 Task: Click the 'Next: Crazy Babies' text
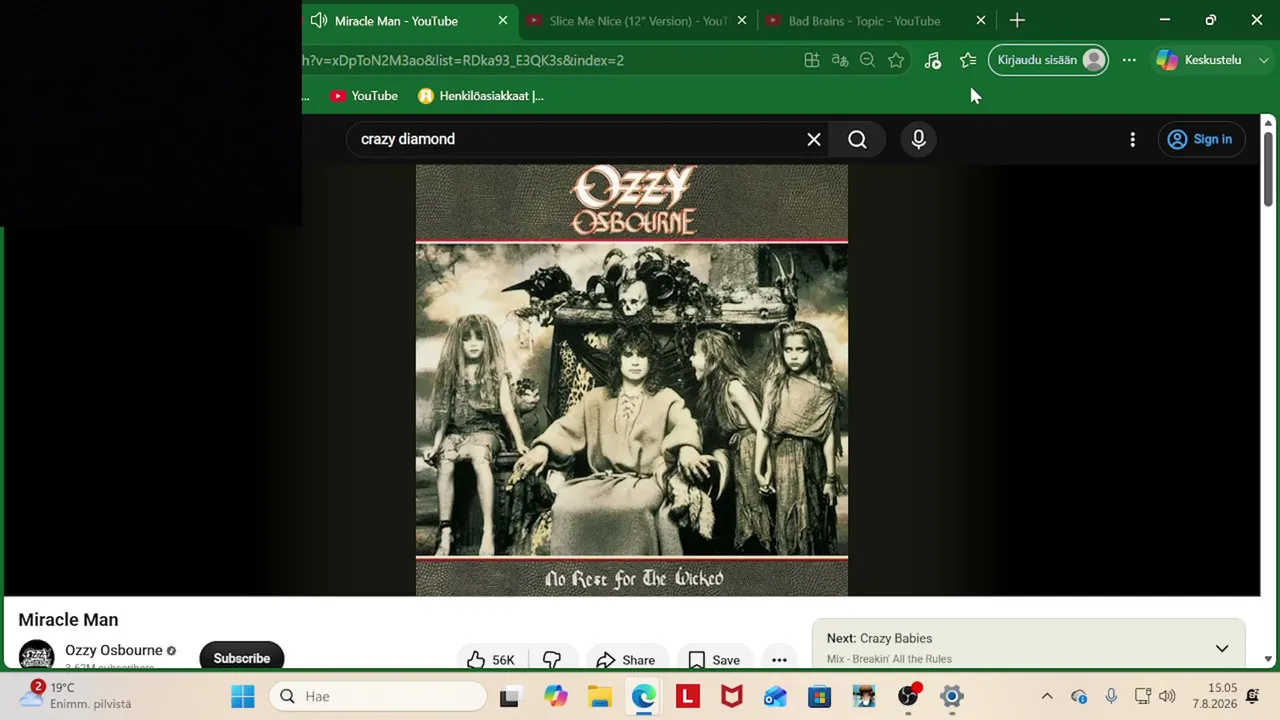[879, 638]
